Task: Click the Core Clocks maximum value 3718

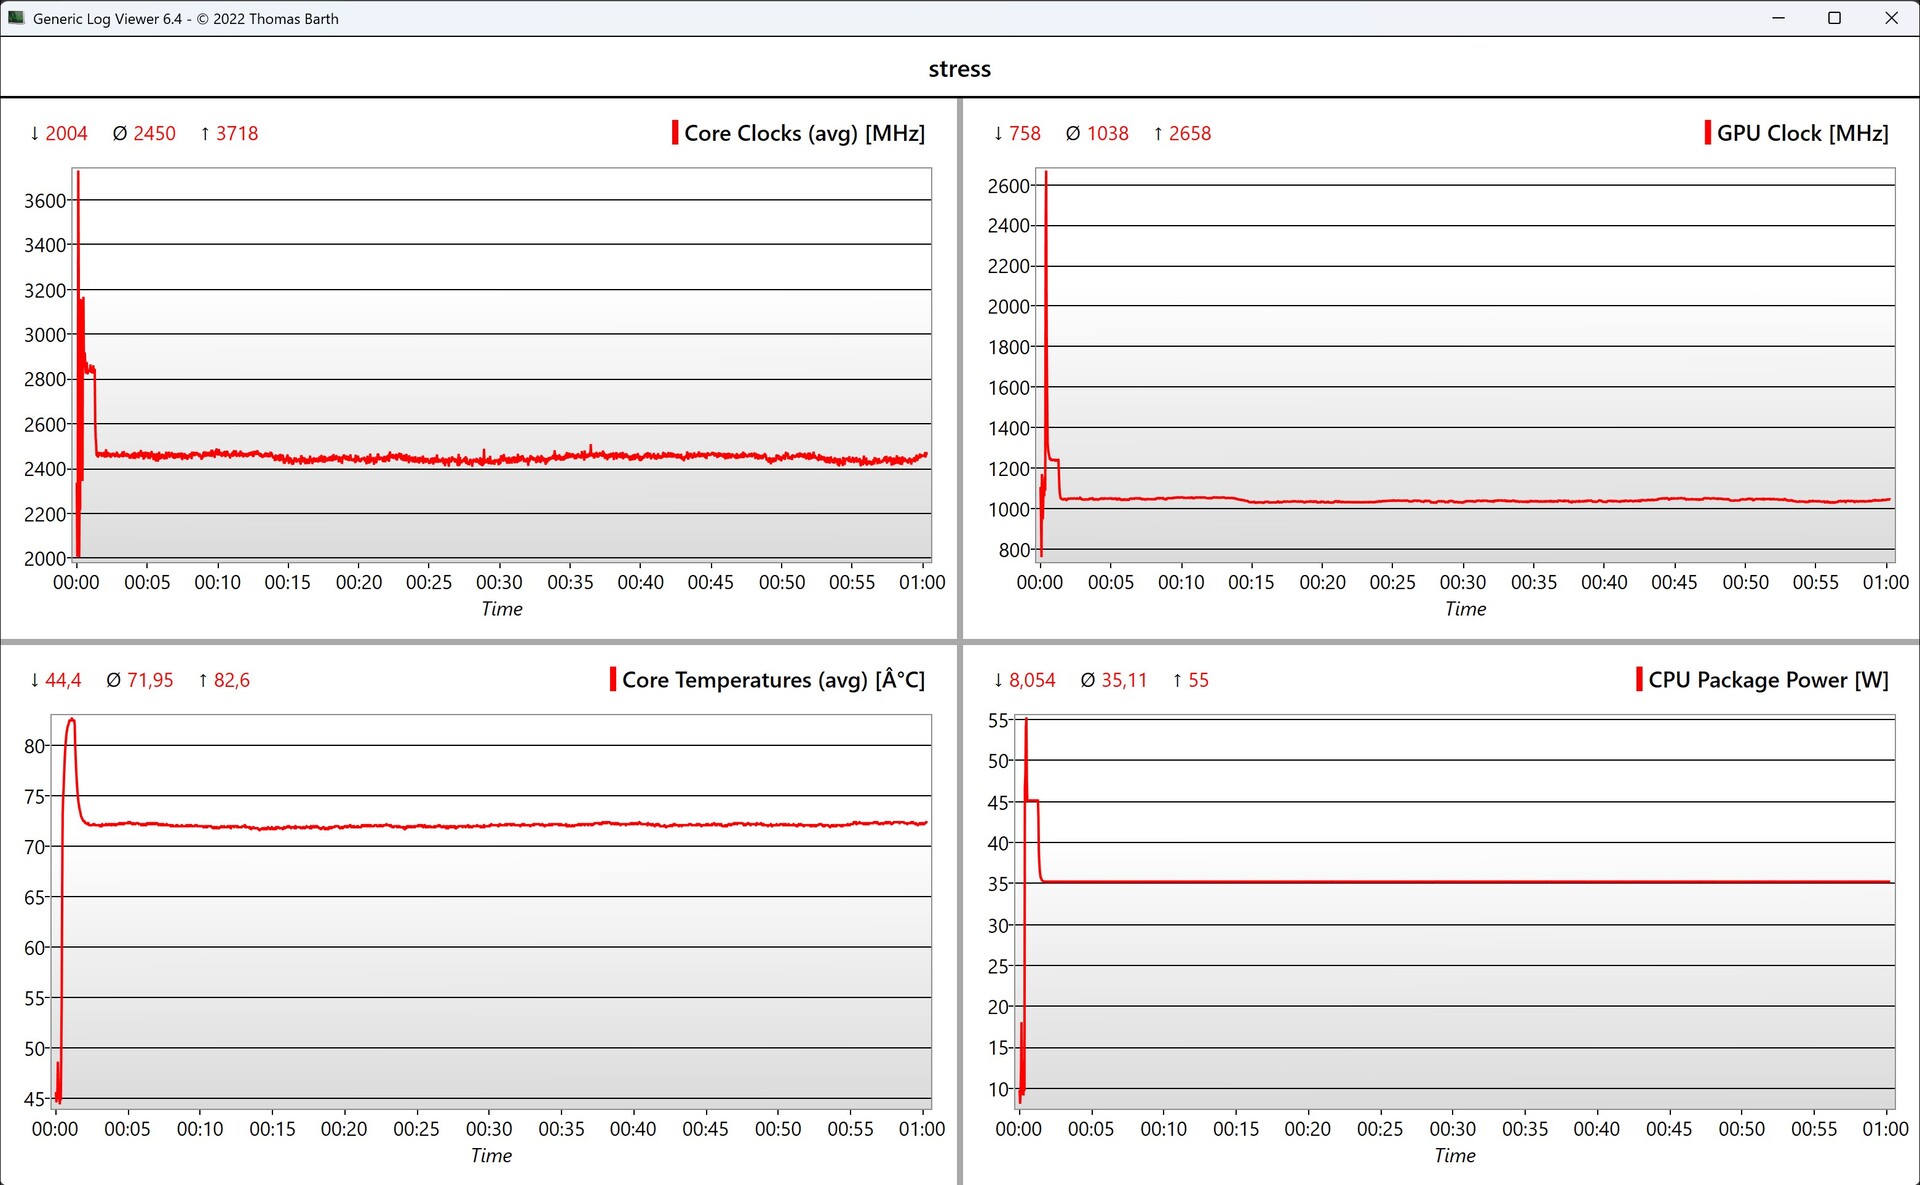Action: tap(237, 133)
